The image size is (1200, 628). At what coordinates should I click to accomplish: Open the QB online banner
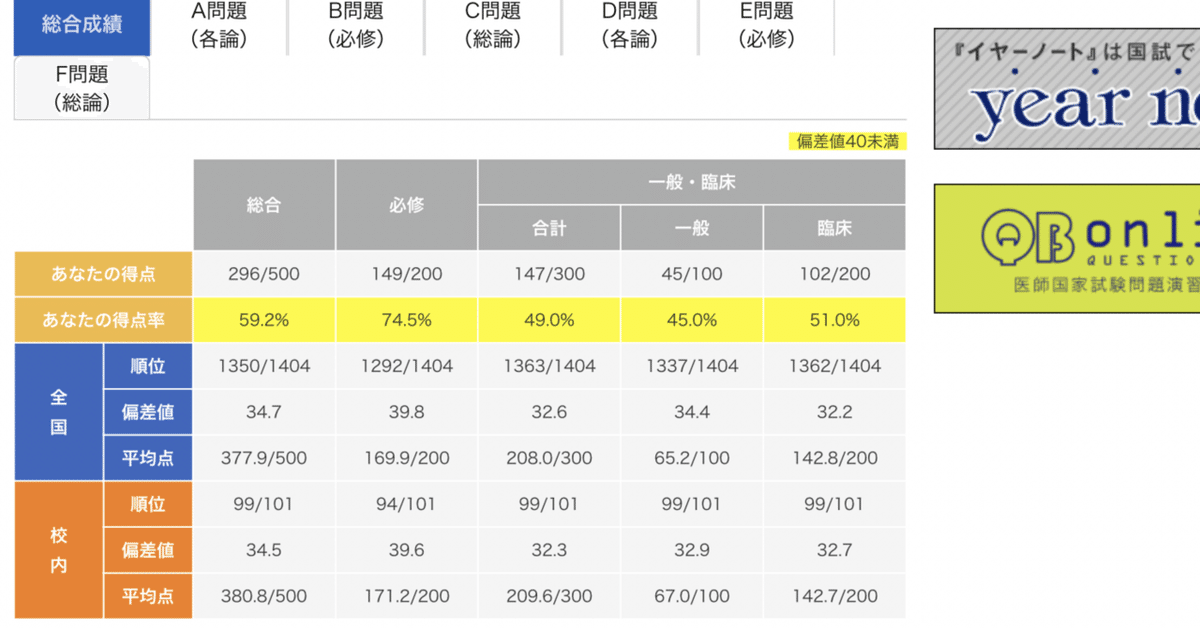point(1067,248)
